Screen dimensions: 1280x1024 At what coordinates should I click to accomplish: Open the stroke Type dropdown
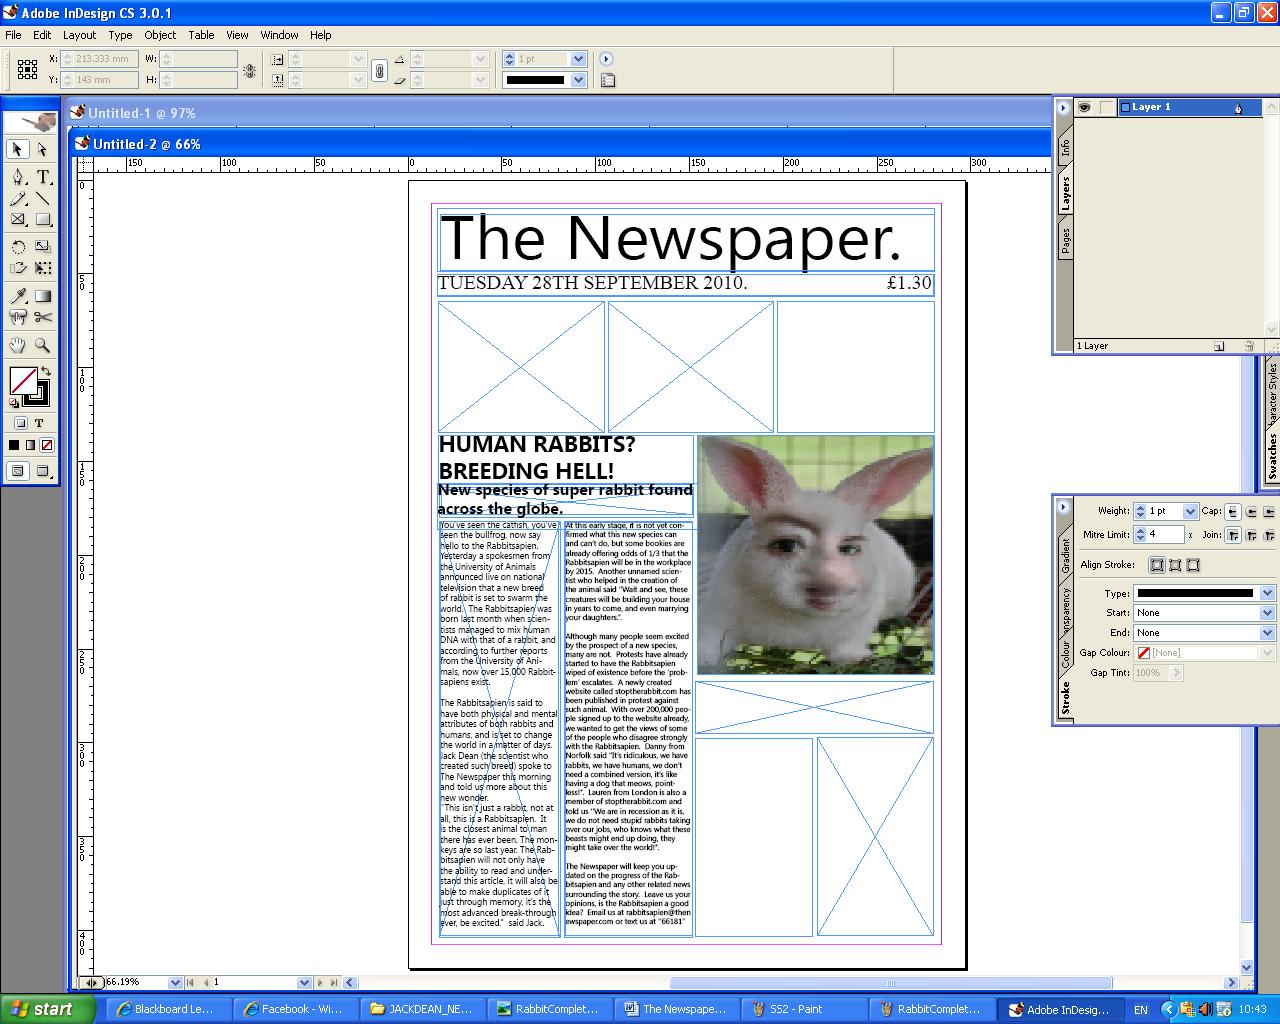point(1267,593)
